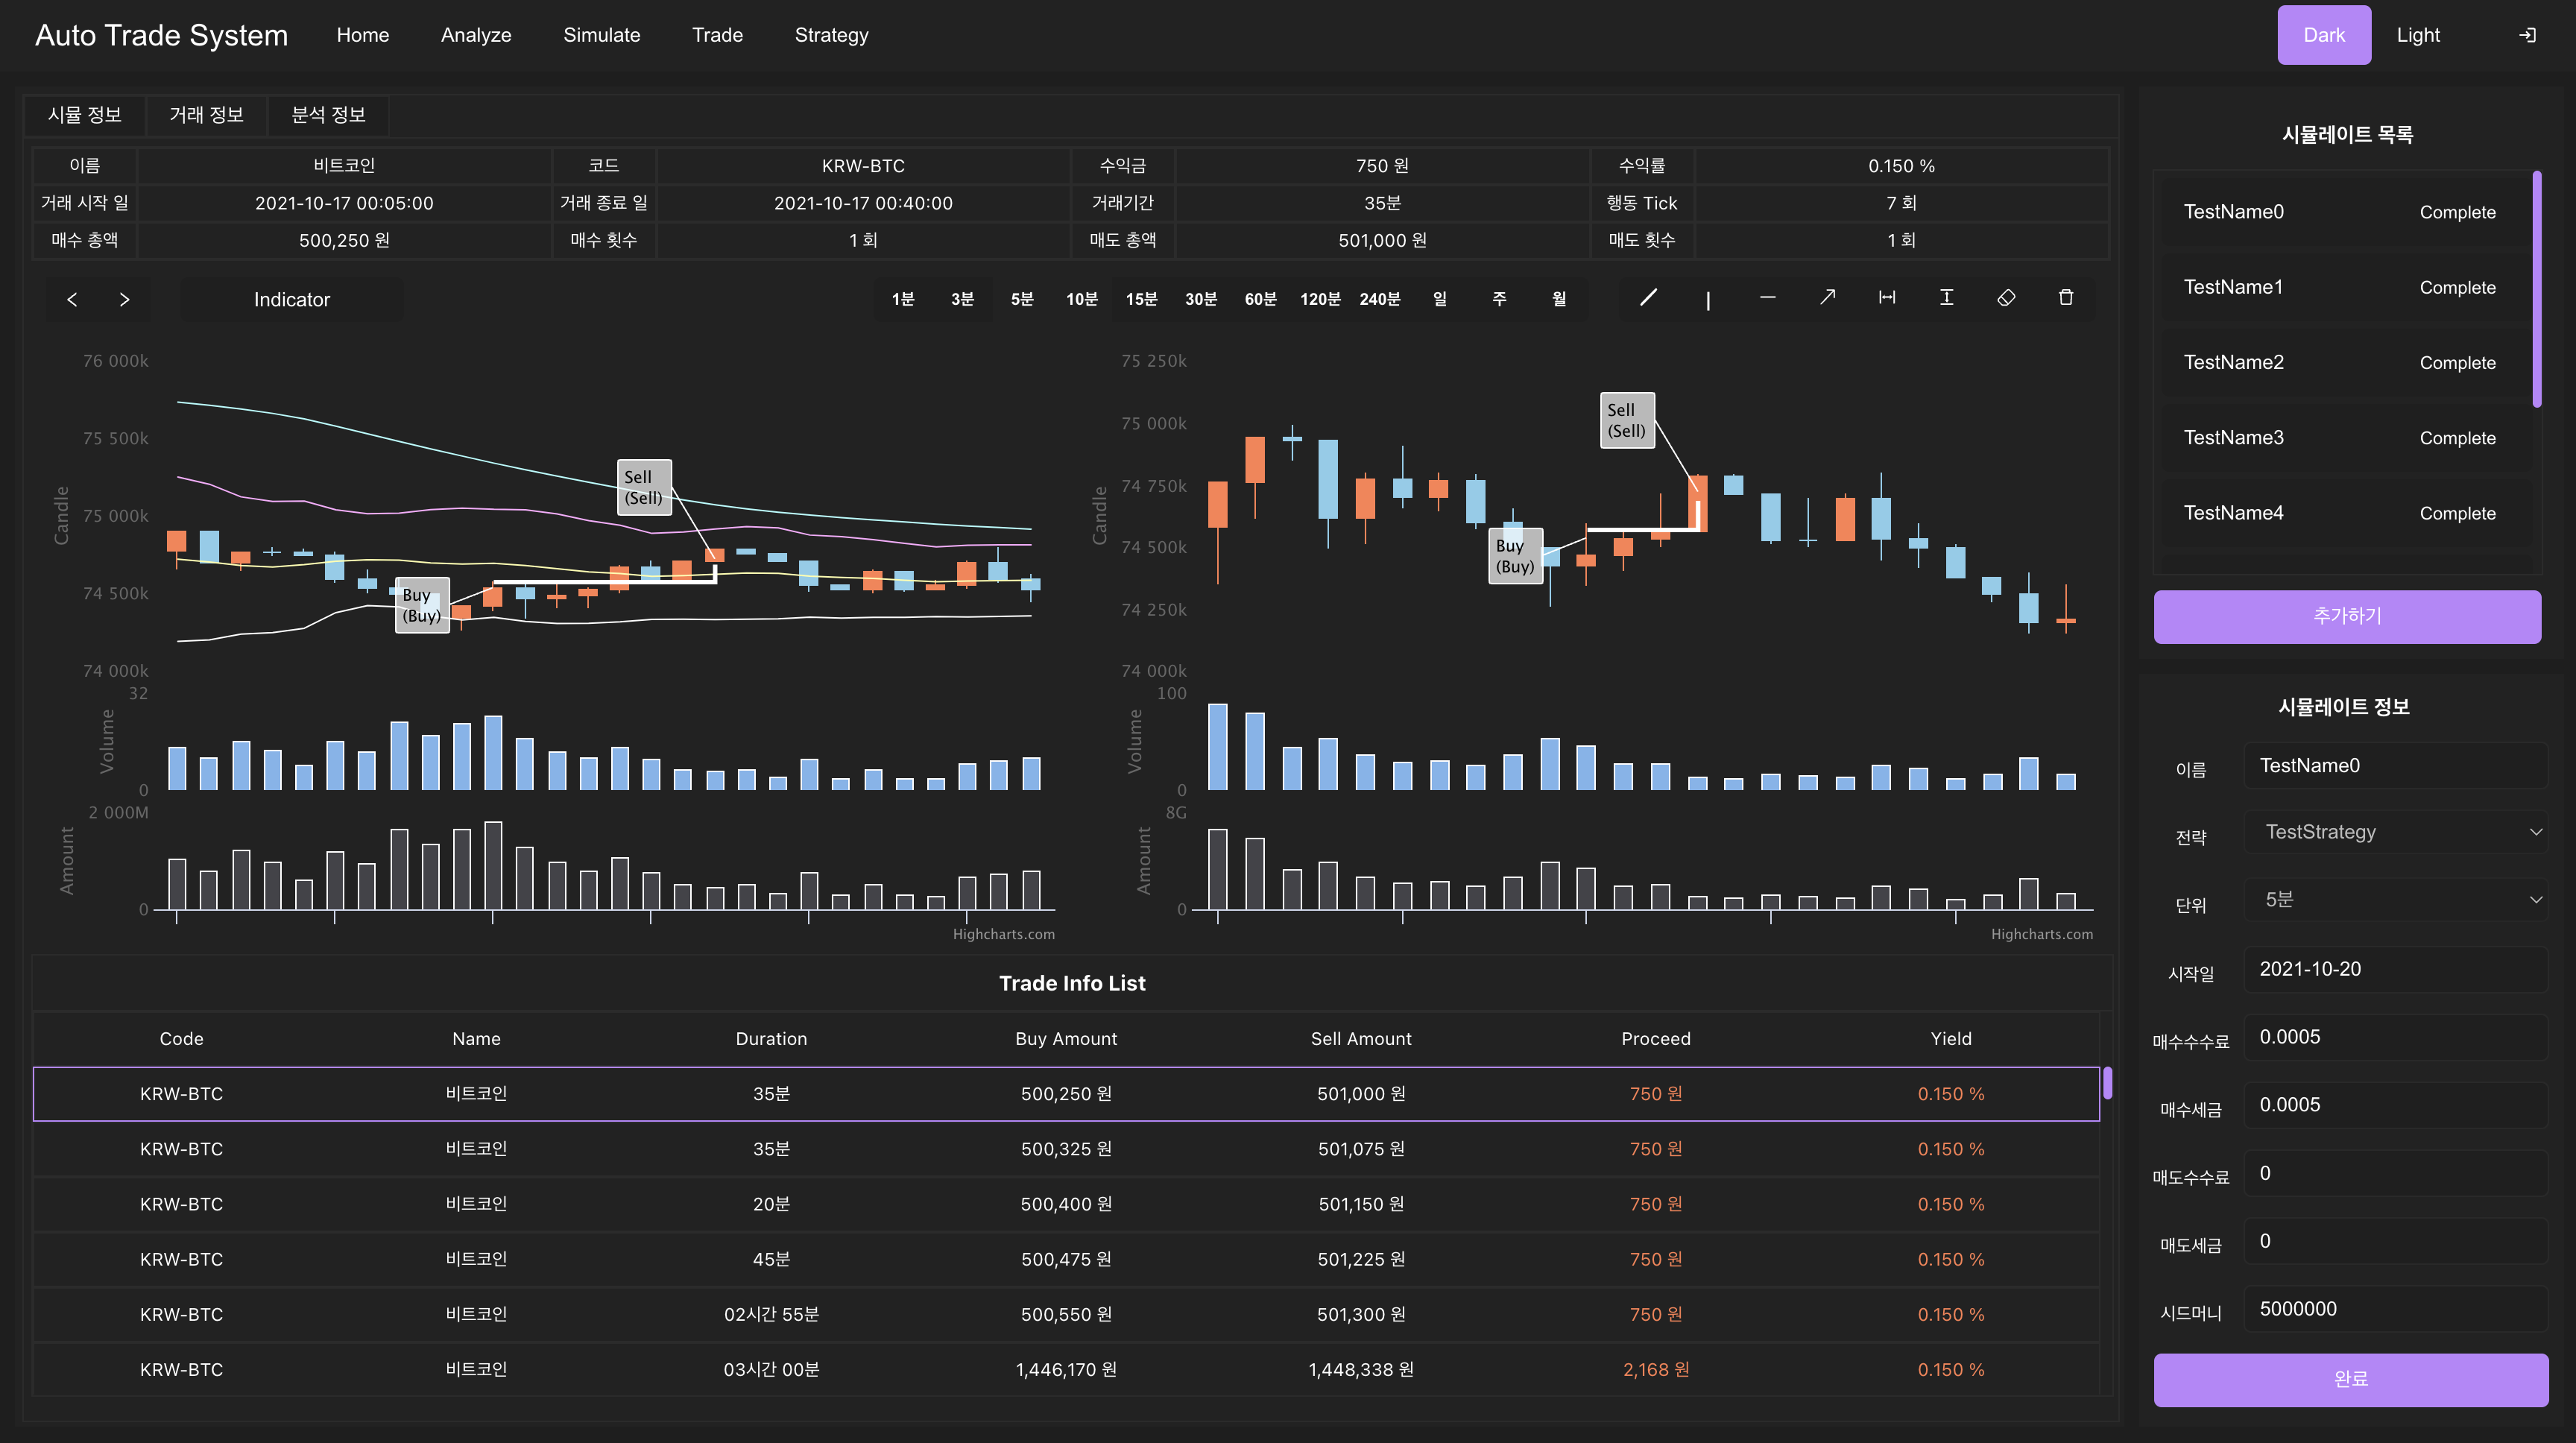Open the Indicator selector
2576x1443 pixels.
(x=291, y=299)
